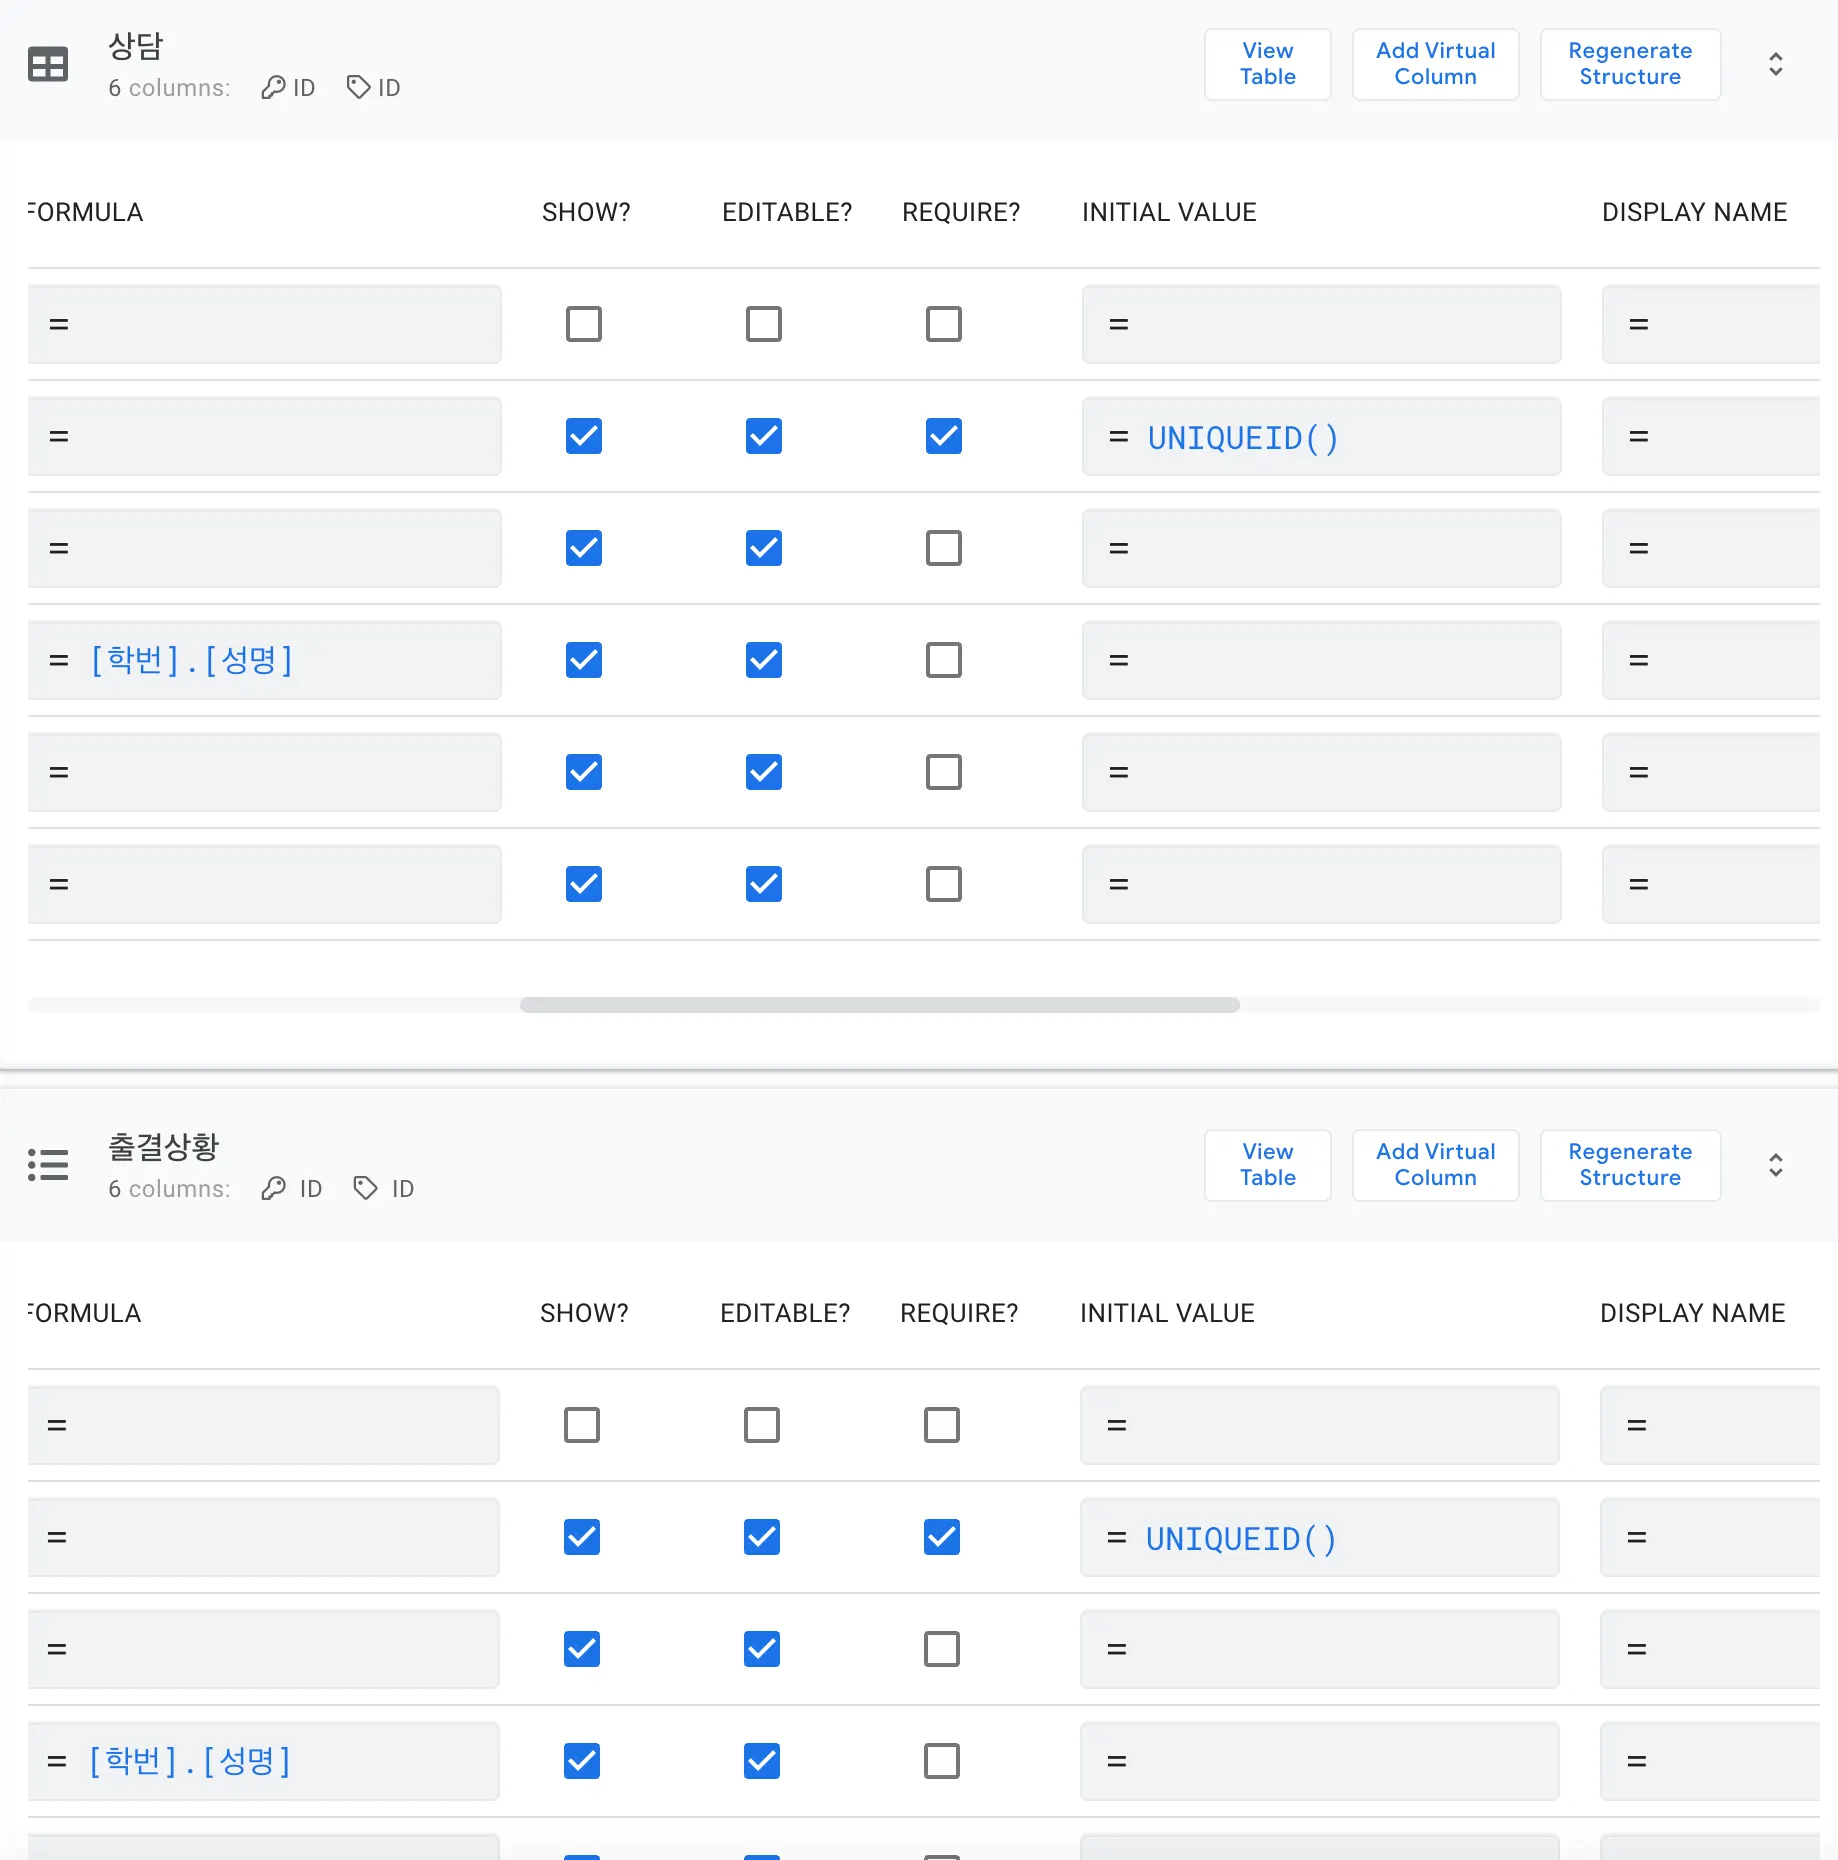Viewport: 1838px width, 1860px height.
Task: Click the DISPLAY NAME header in 출결상황
Action: 1692,1313
